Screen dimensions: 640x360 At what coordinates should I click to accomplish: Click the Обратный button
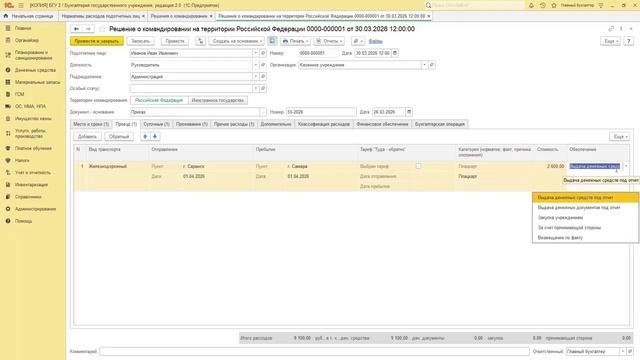click(119, 136)
